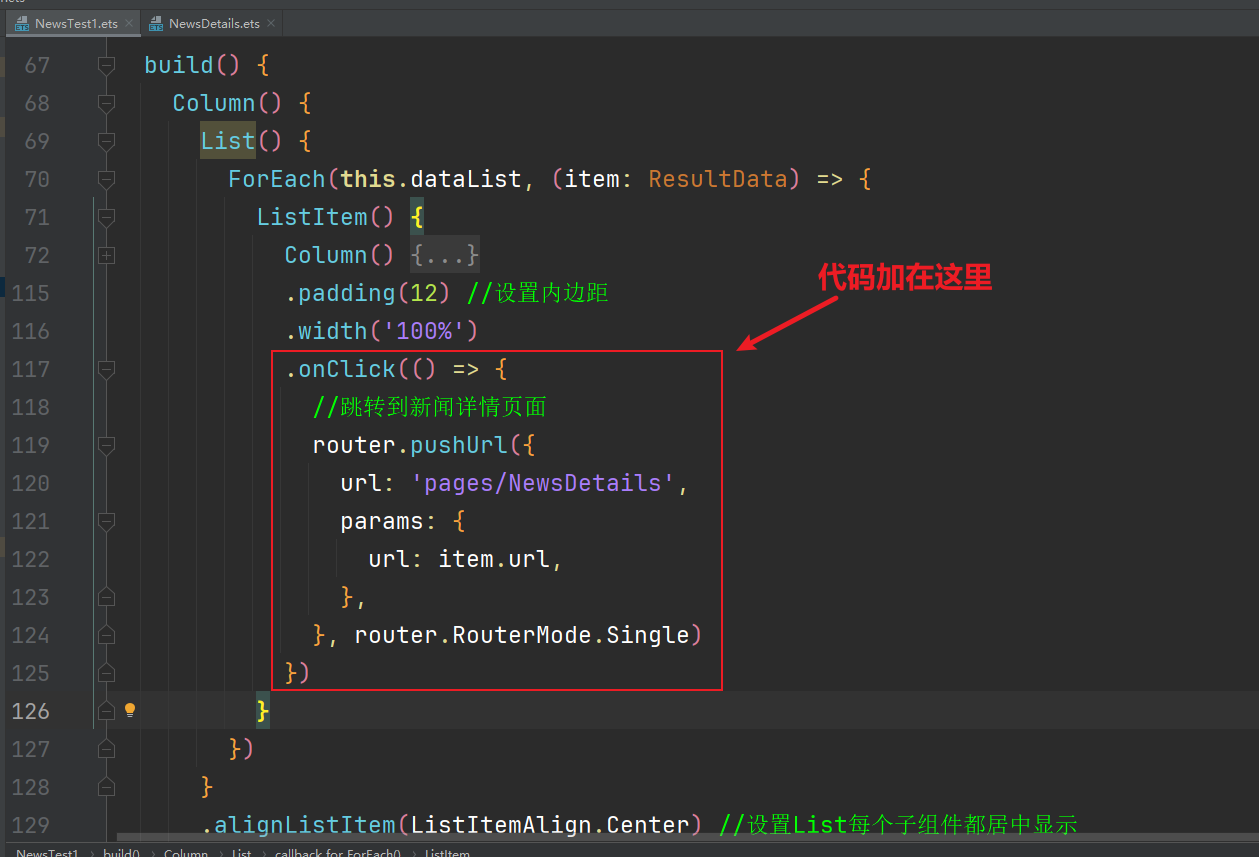
Task: Click 'ListItemAlign.Center' on line 129
Action: point(550,825)
